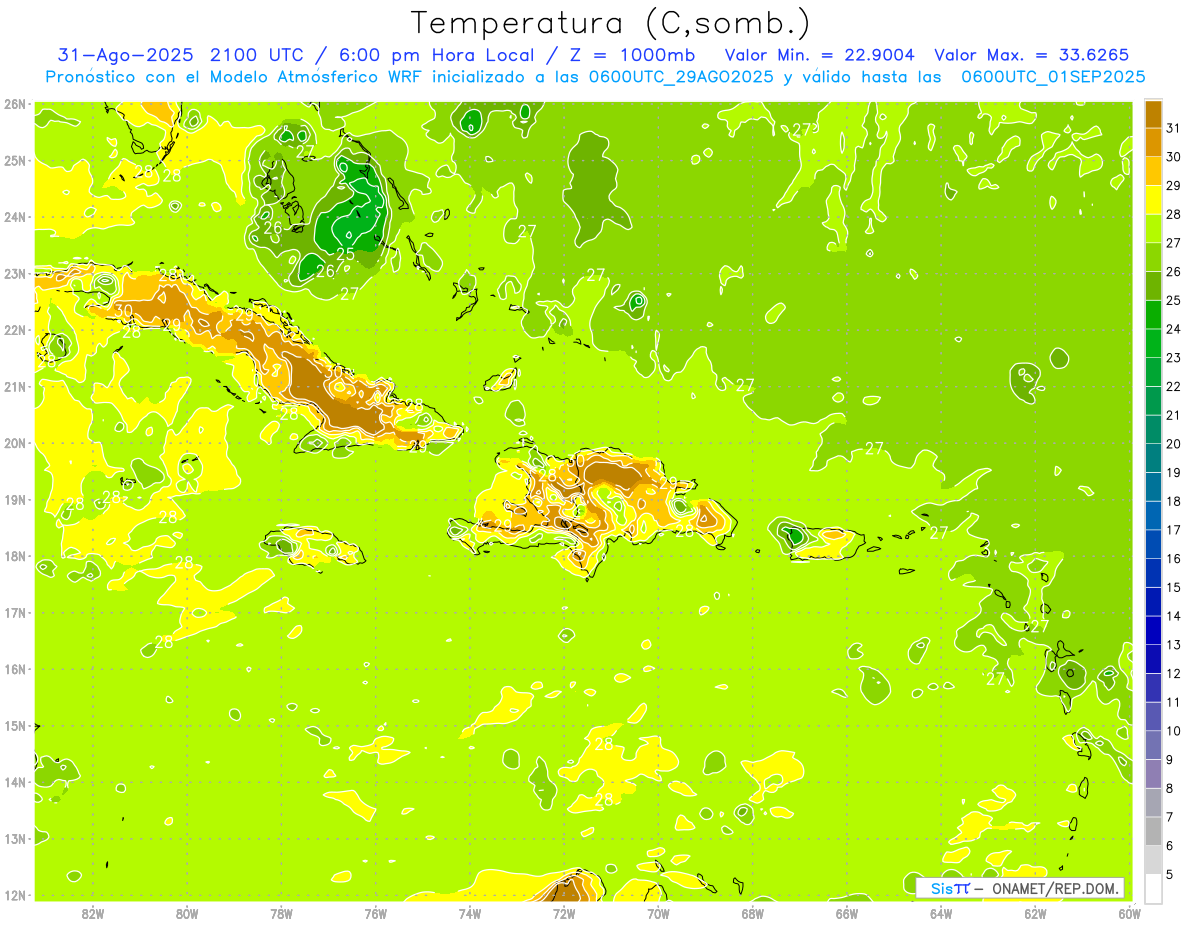
Task: Click the 70W longitude axis label
Action: (658, 913)
